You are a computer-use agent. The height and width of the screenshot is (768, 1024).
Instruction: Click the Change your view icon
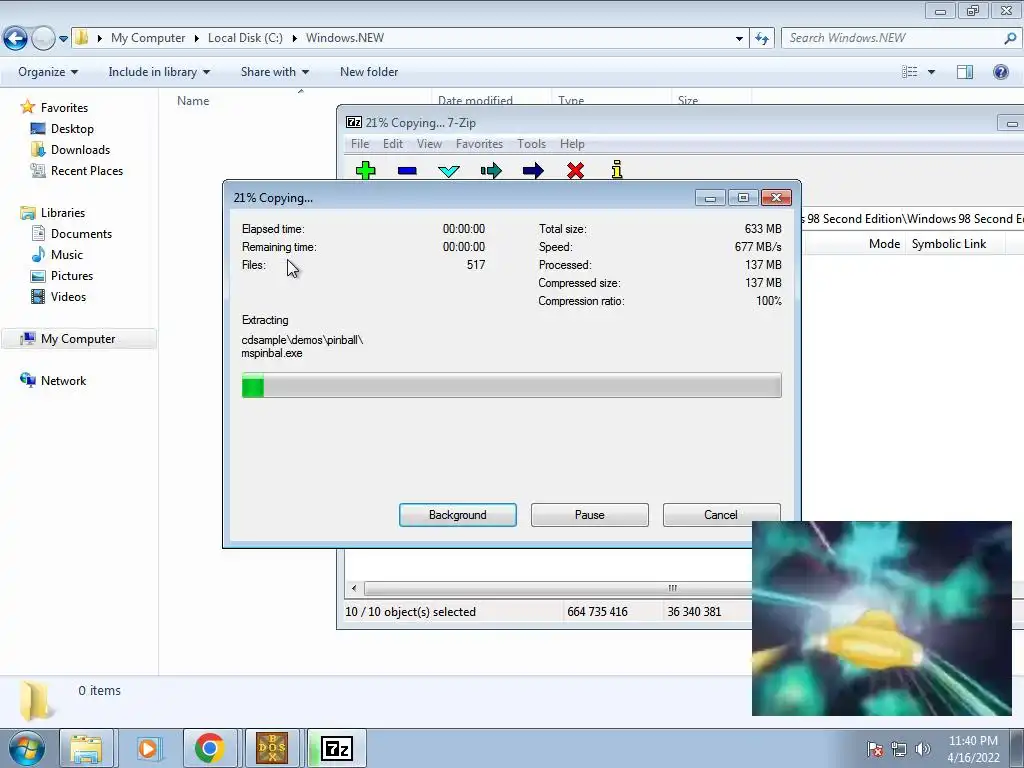point(910,72)
